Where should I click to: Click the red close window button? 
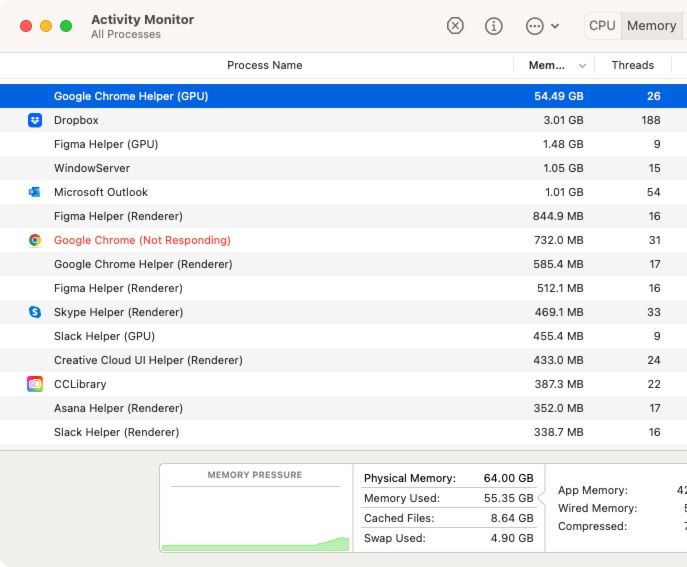[x=26, y=26]
